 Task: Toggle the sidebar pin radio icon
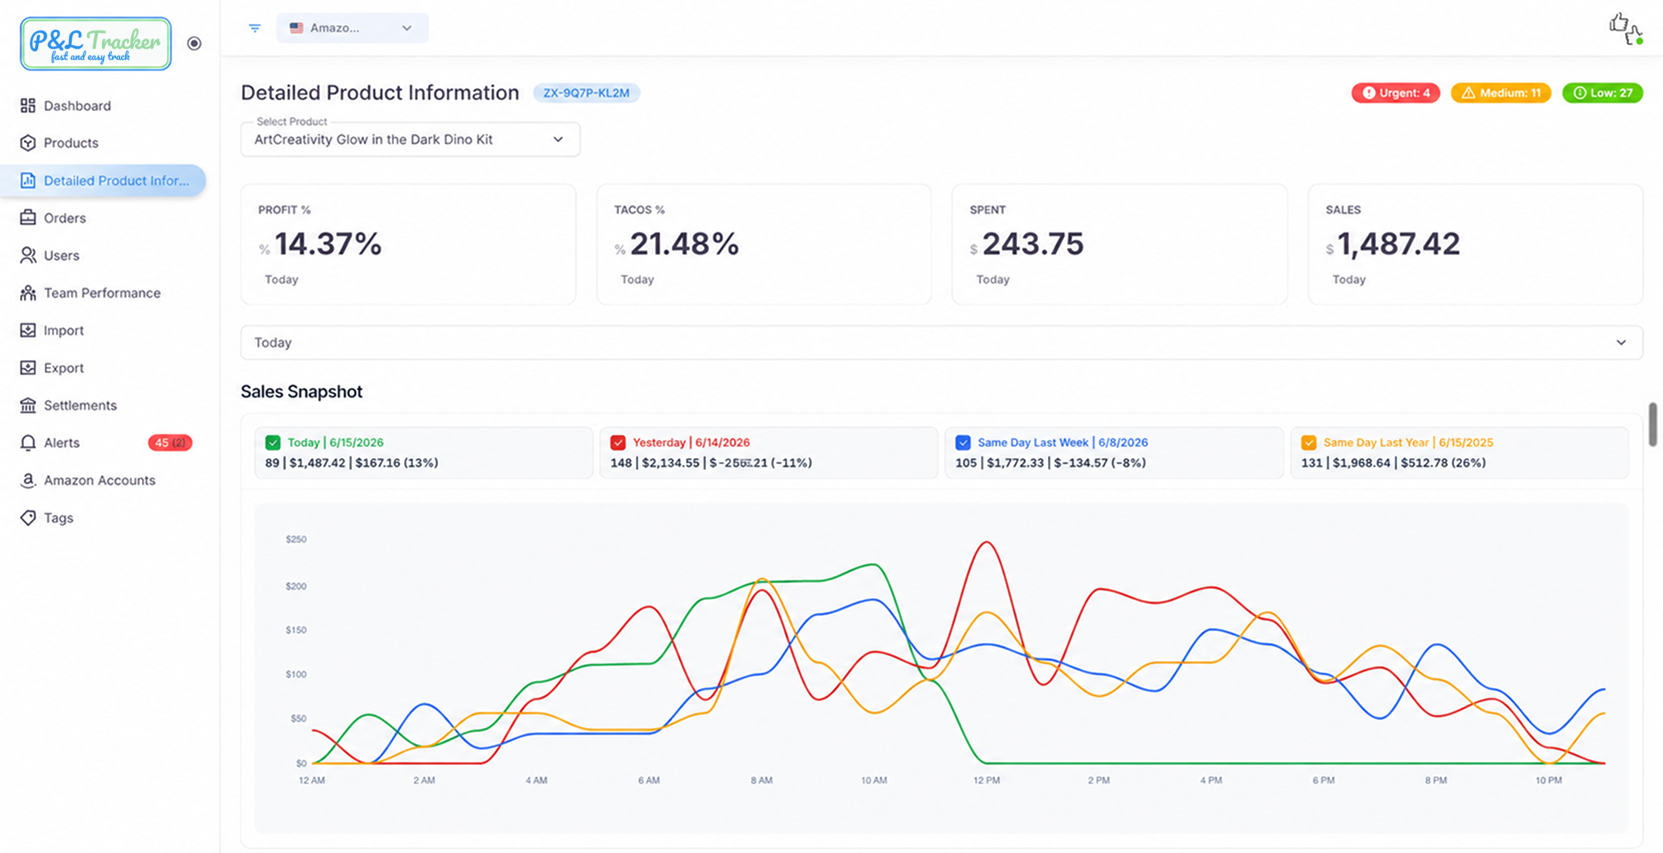coord(194,43)
